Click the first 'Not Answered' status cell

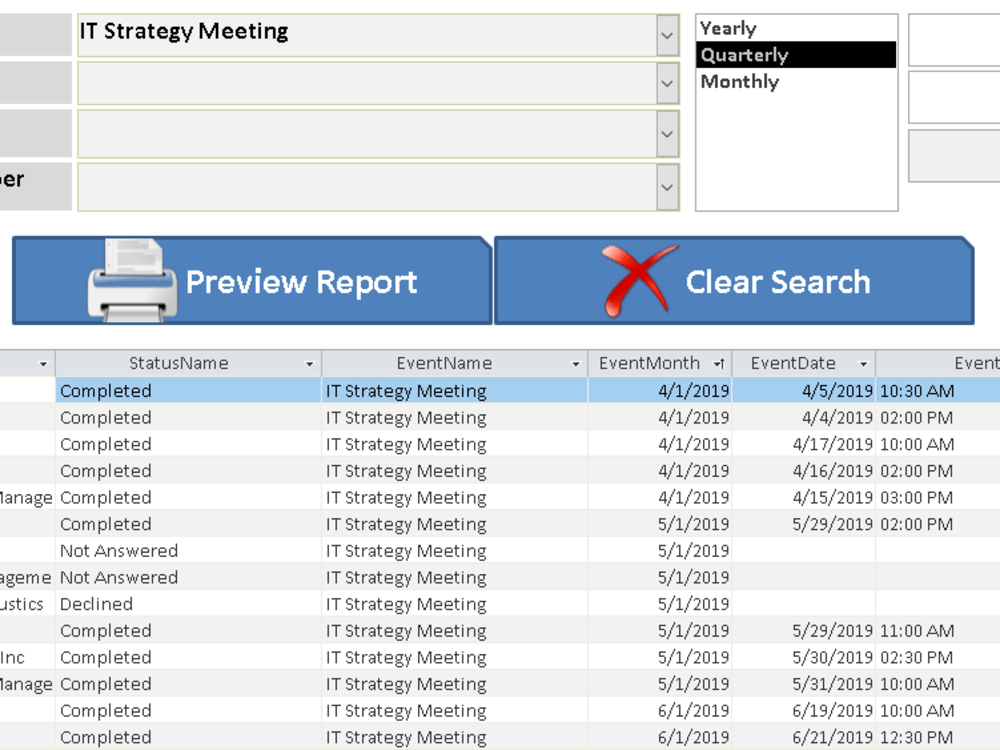point(189,551)
